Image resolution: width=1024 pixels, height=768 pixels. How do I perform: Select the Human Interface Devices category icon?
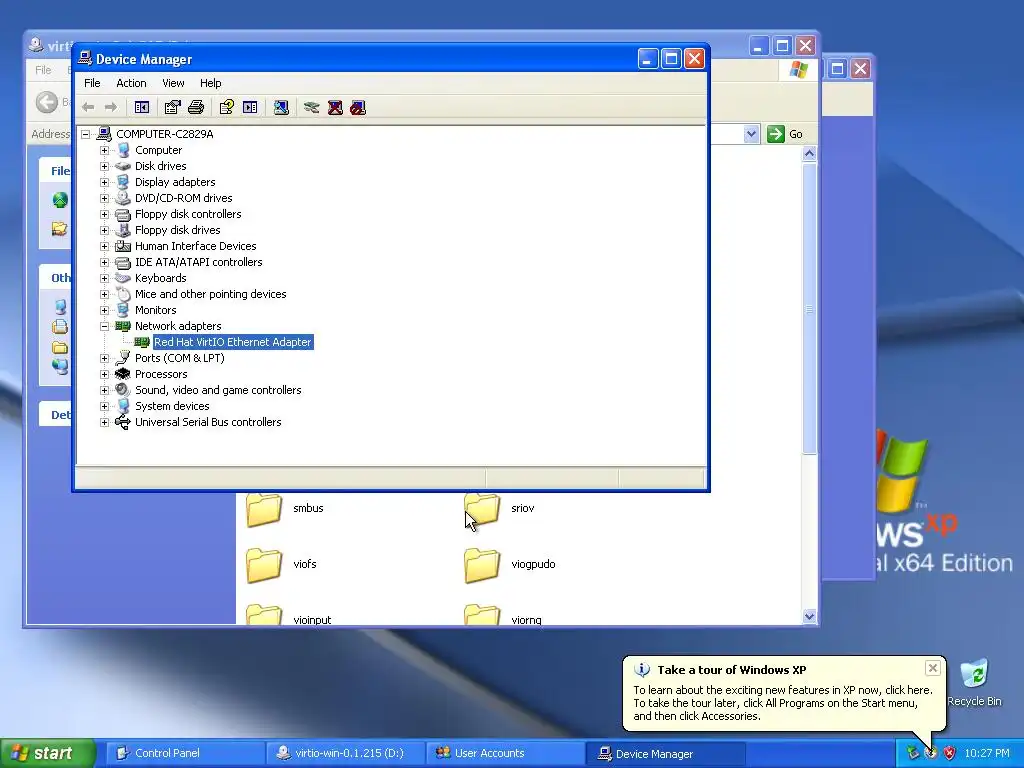pyautogui.click(x=123, y=246)
